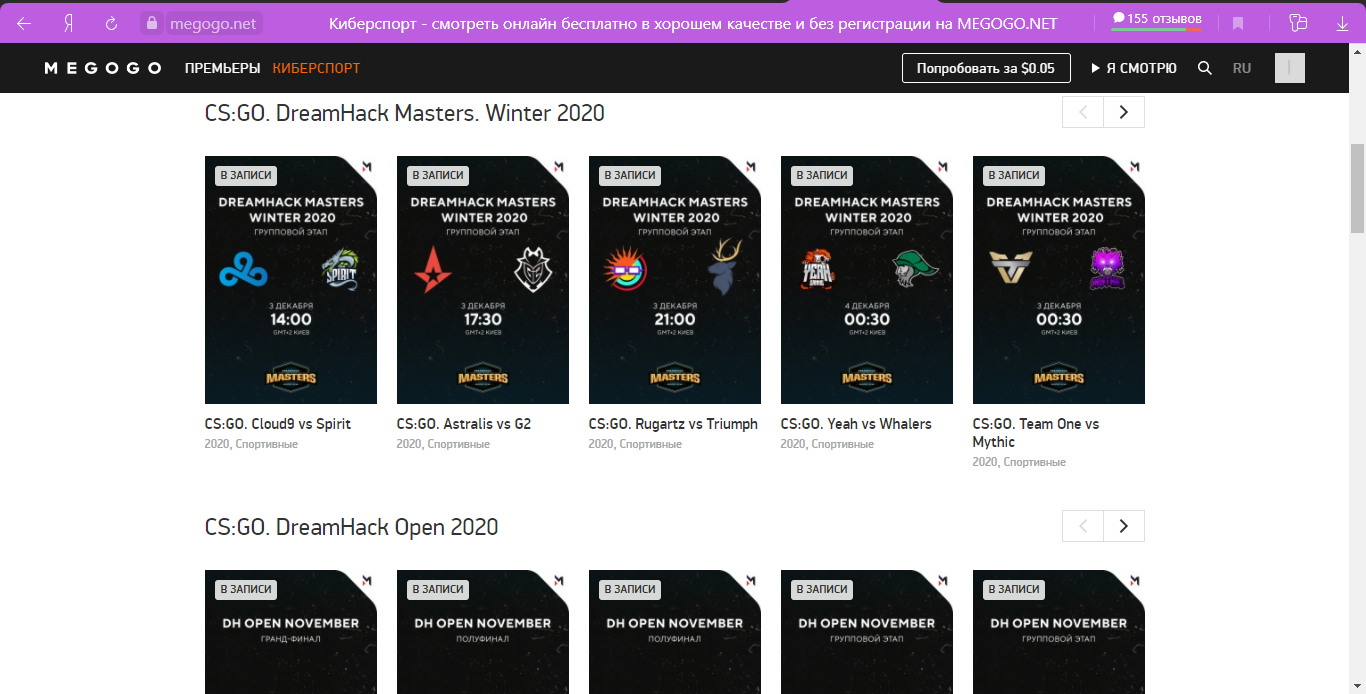Open the Team One vs Mythic match thumbnail

click(1059, 280)
